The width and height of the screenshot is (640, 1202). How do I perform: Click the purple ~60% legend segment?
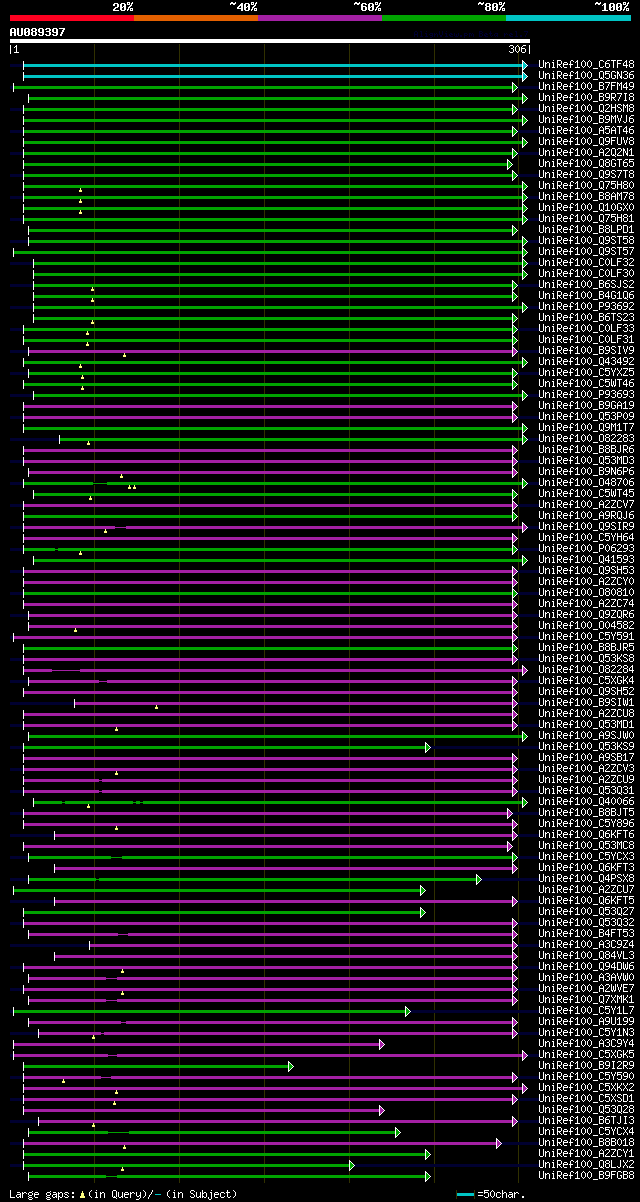(320, 18)
